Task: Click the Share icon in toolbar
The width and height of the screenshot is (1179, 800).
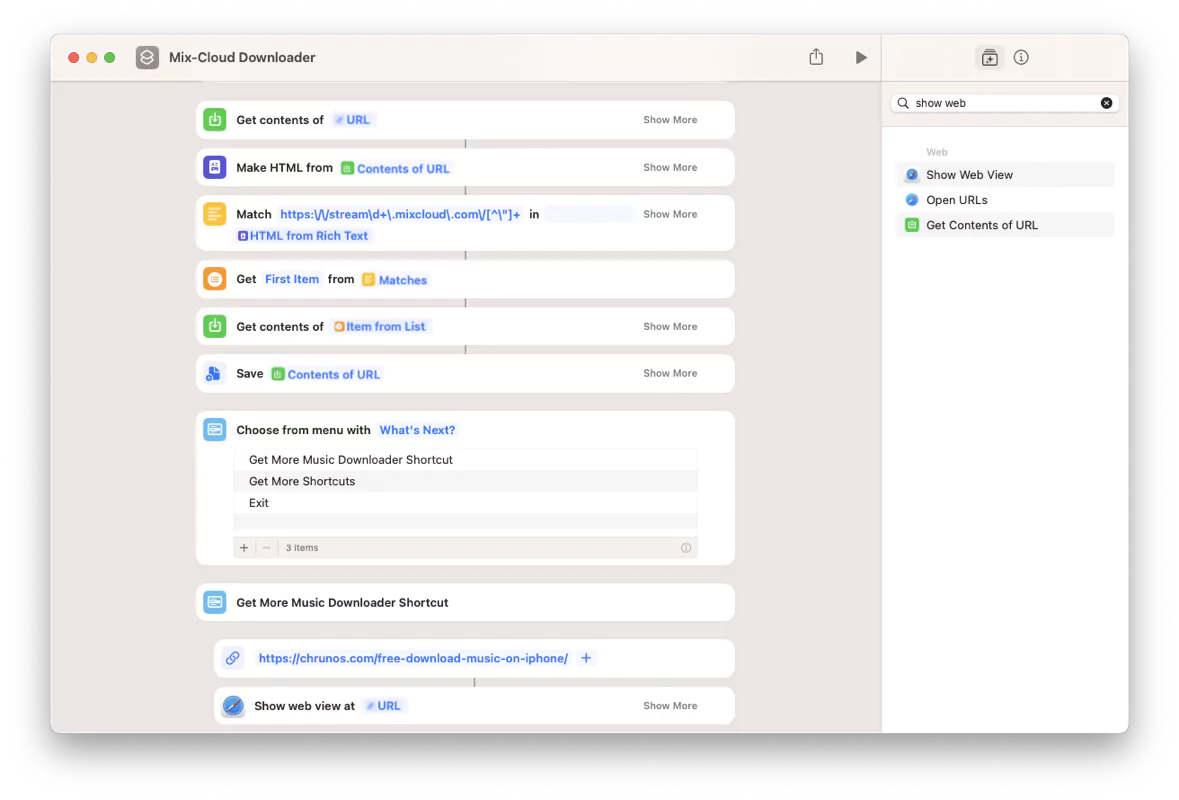Action: pos(816,58)
